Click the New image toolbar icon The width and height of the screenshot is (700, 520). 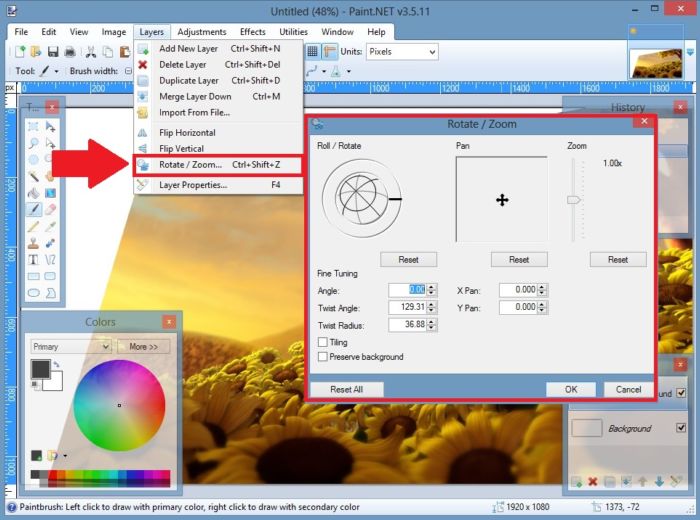click(x=20, y=52)
